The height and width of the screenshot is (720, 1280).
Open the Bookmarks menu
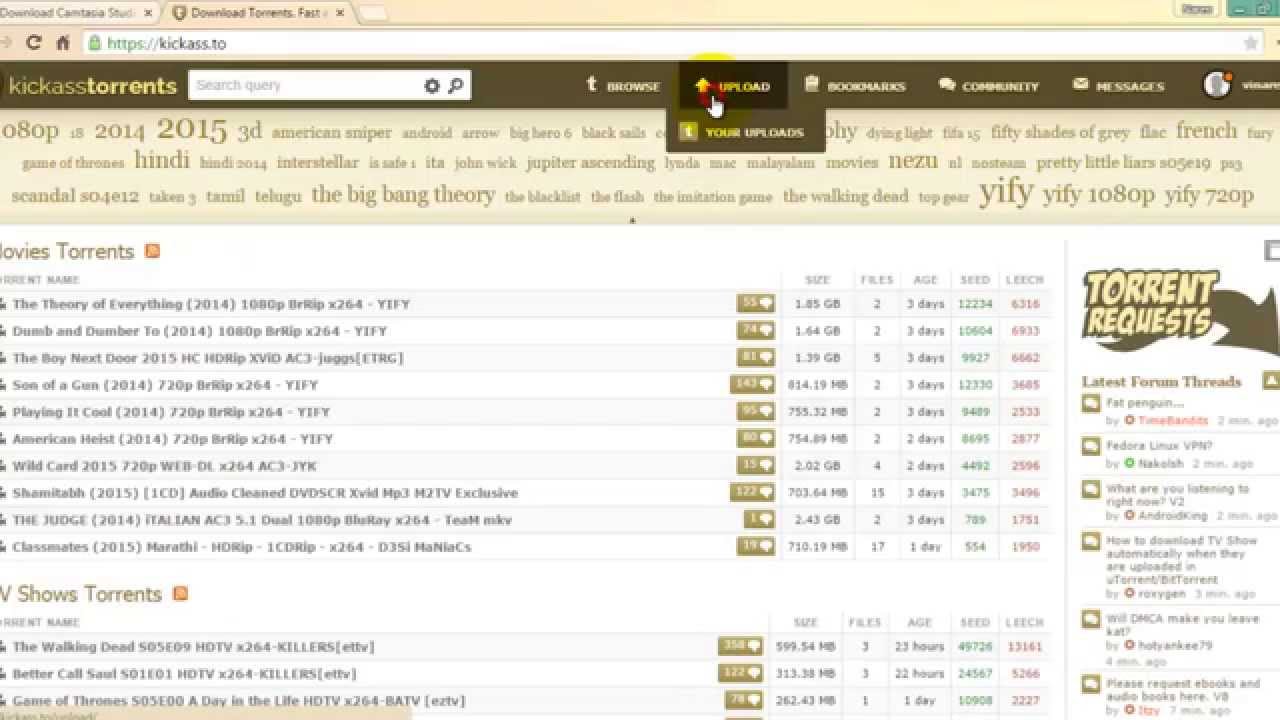tap(855, 86)
